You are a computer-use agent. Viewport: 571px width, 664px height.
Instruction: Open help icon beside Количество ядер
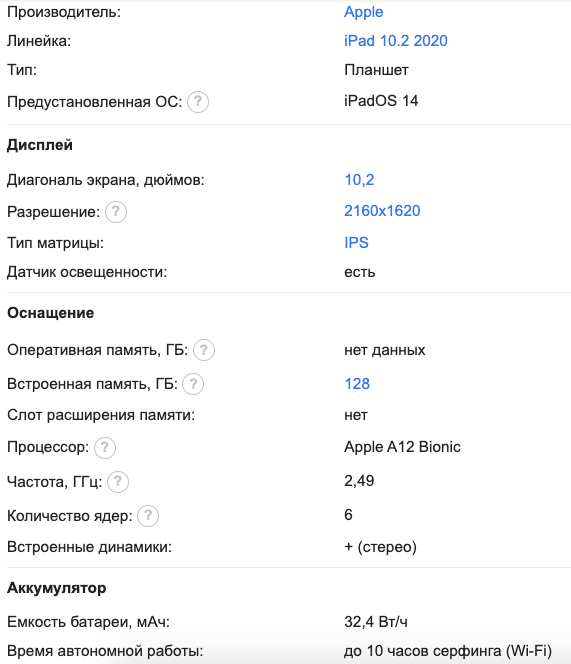(148, 516)
